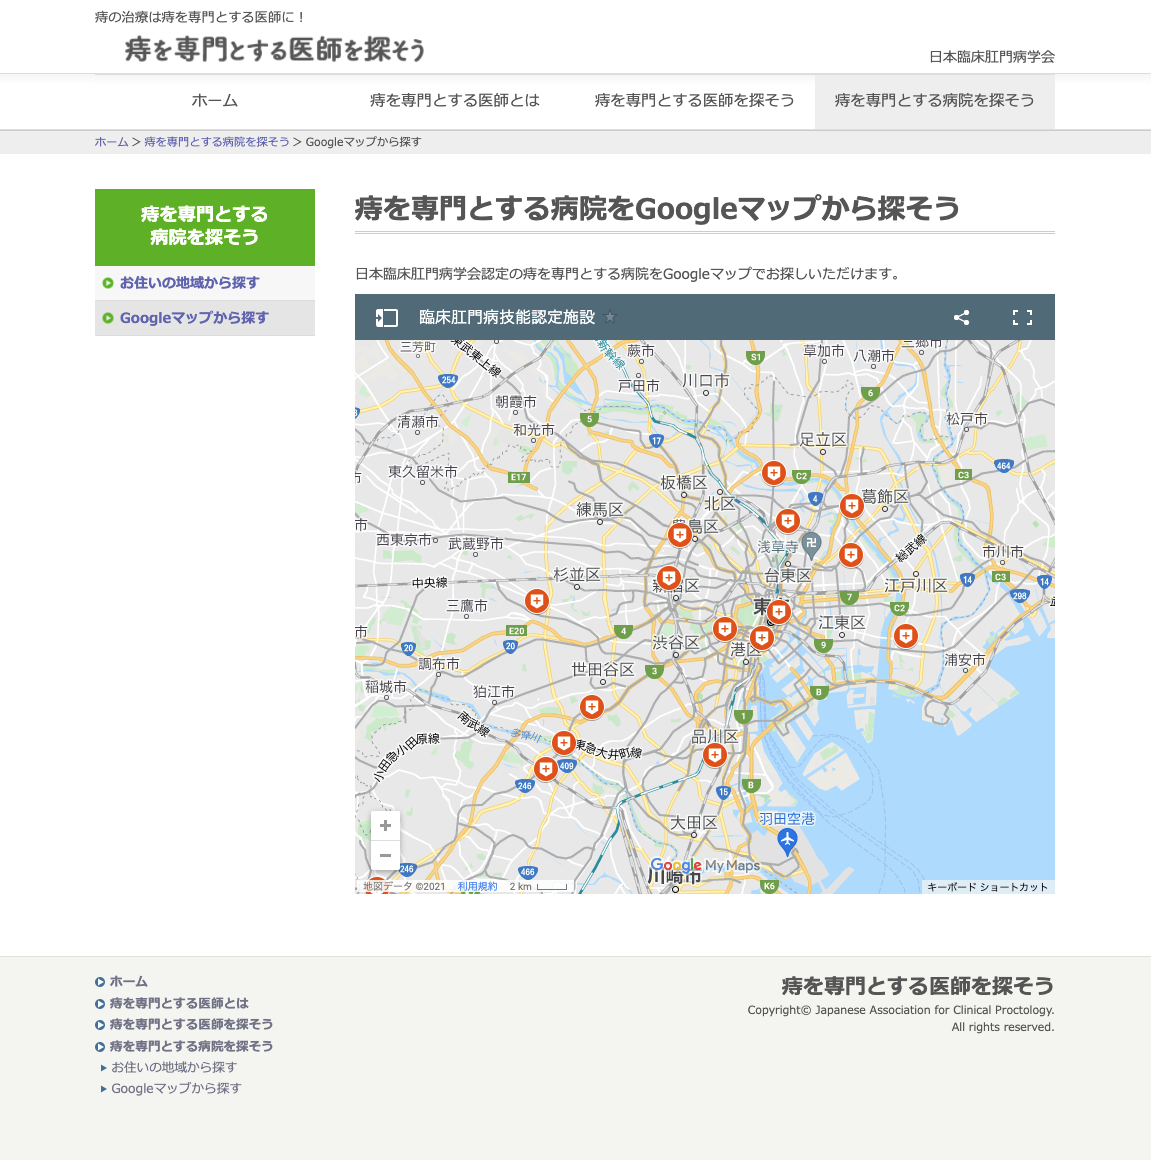Open the map in fullscreen view

[1022, 318]
